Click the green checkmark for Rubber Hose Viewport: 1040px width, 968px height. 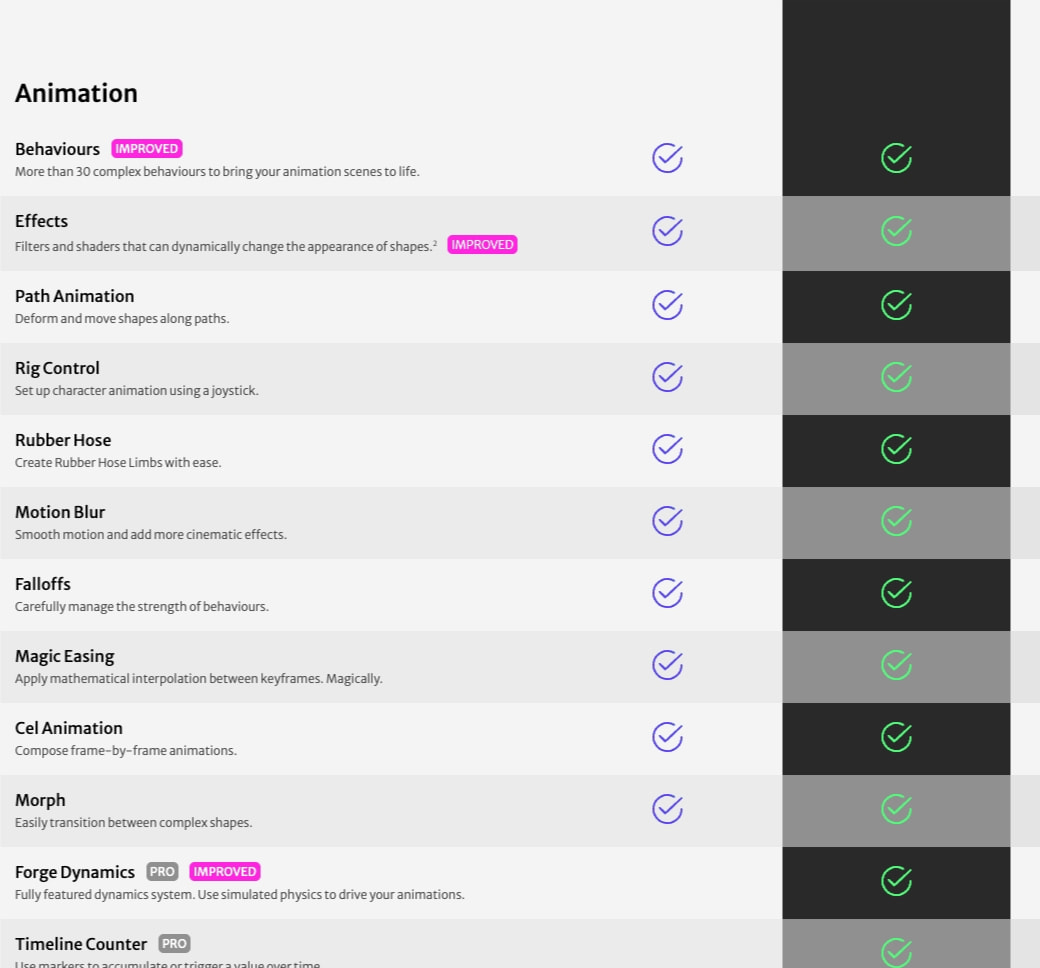(x=896, y=449)
